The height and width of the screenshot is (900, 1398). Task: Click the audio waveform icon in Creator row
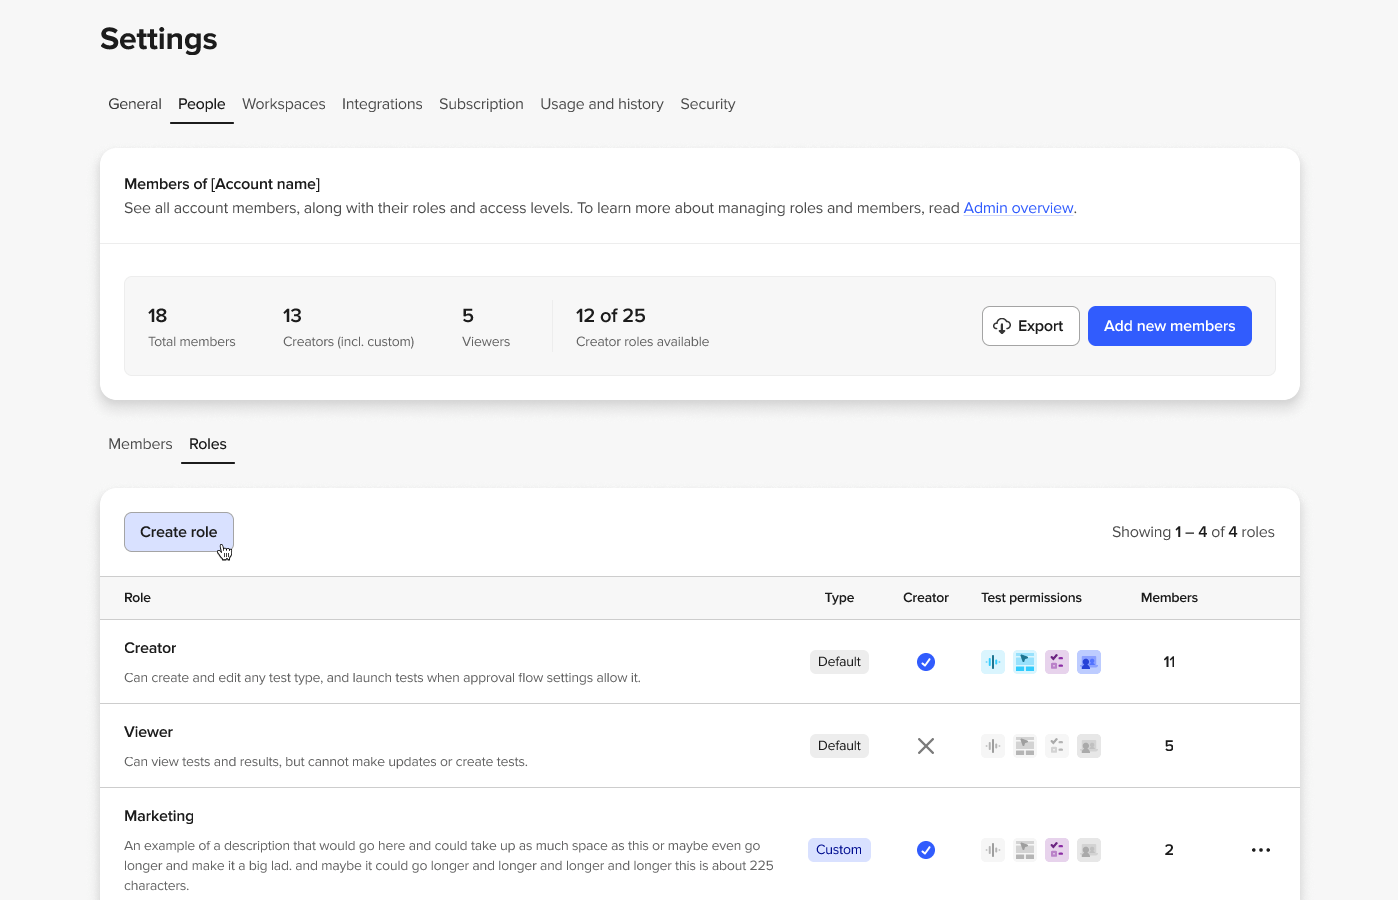coord(992,662)
